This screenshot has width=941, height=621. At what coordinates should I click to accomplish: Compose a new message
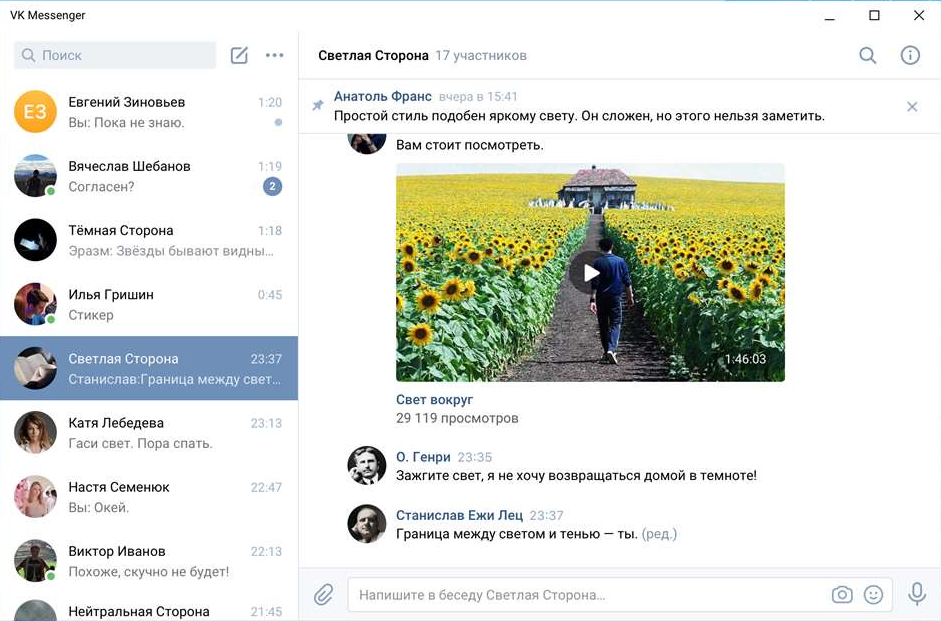239,55
